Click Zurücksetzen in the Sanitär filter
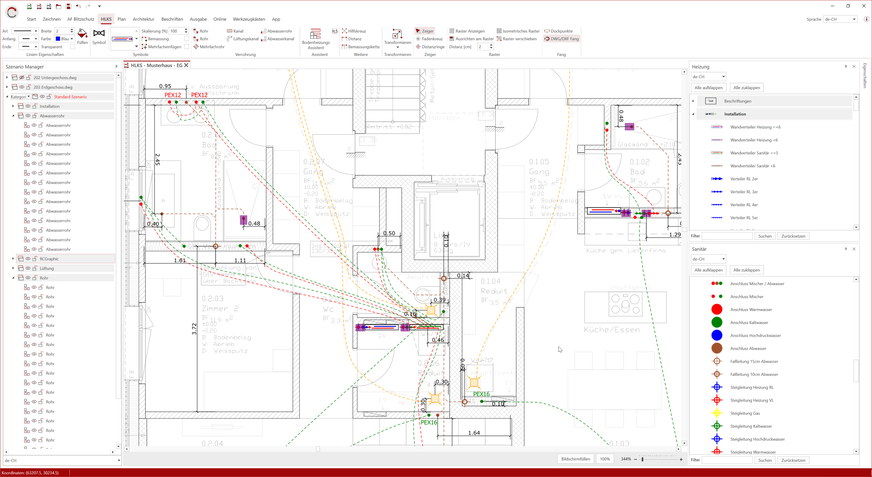The image size is (872, 477). coord(793,460)
